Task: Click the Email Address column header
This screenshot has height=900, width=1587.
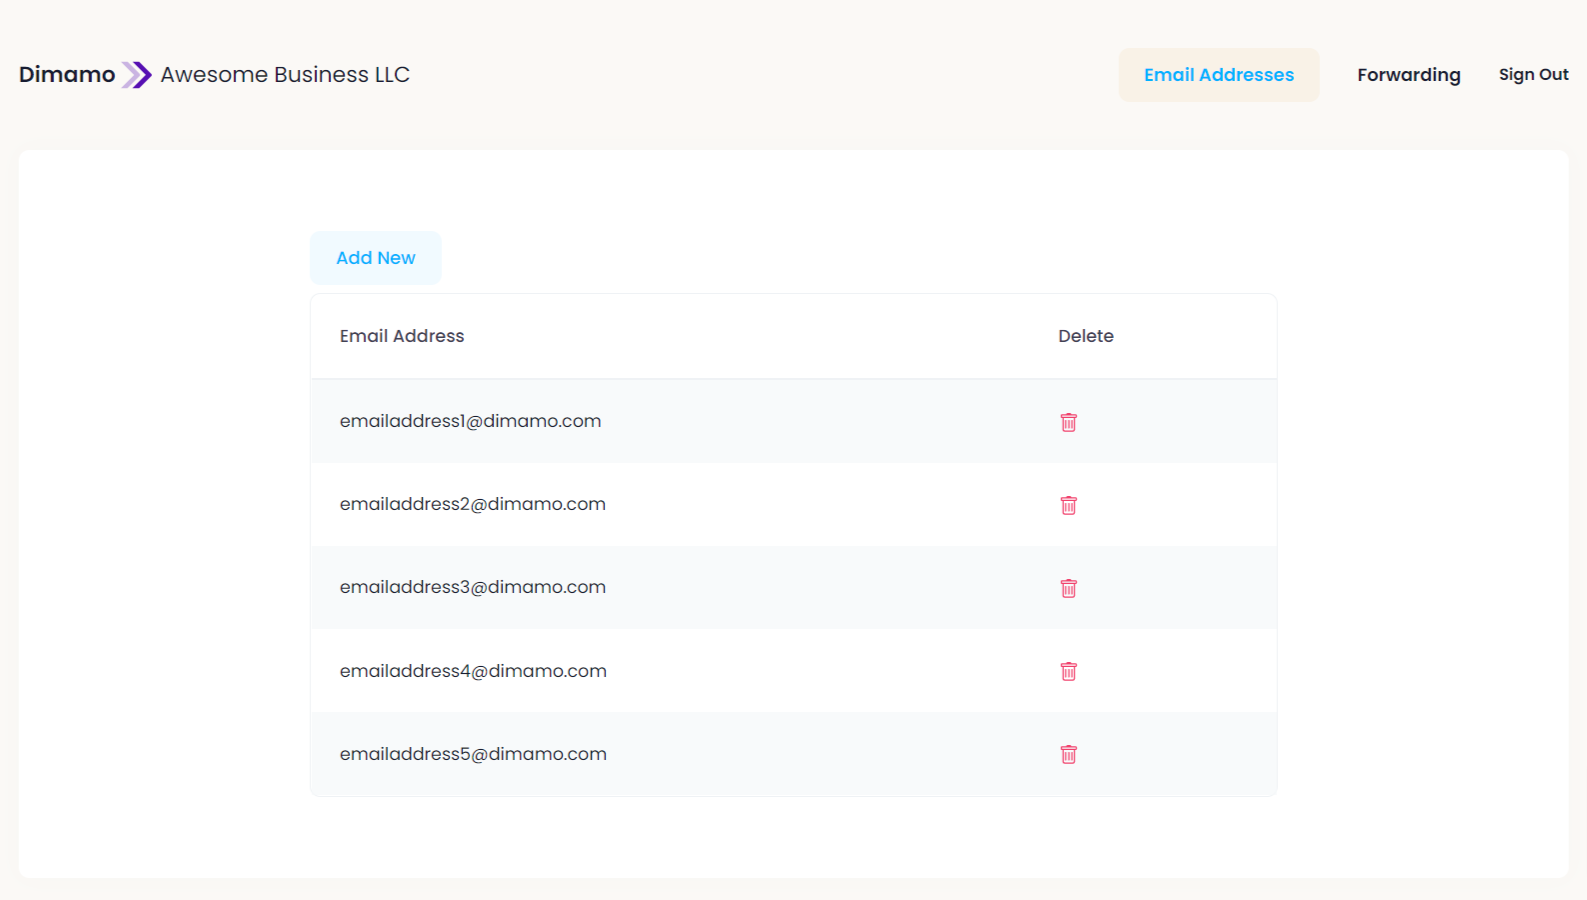Action: [402, 336]
